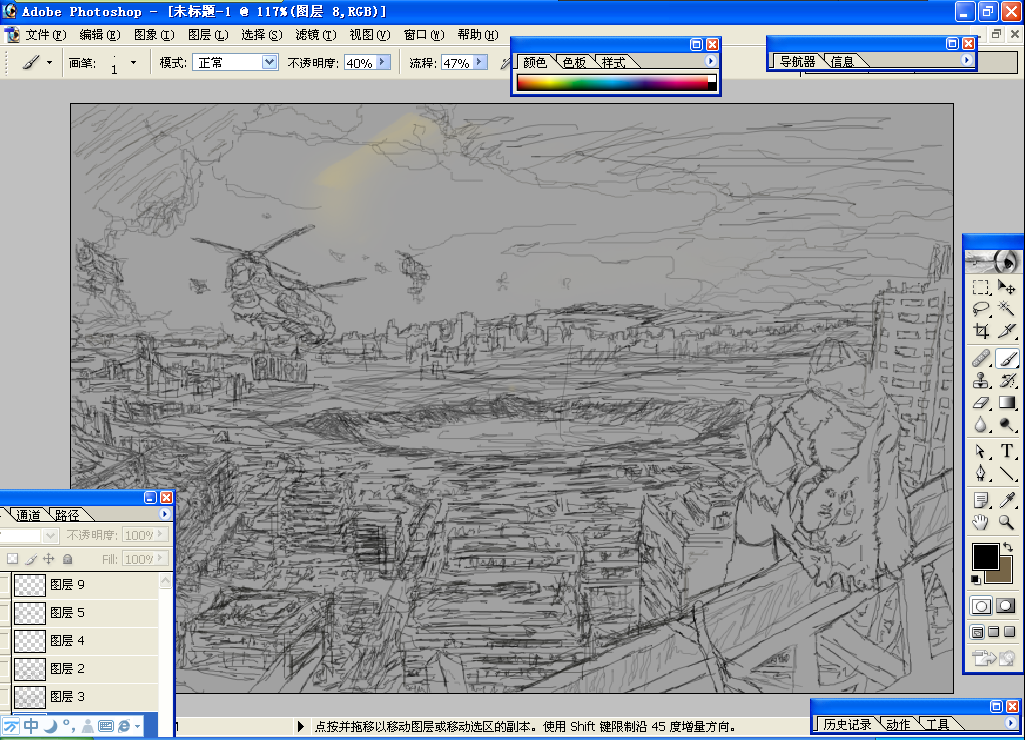
Task: Select the Healing Brush tool
Action: [981, 358]
